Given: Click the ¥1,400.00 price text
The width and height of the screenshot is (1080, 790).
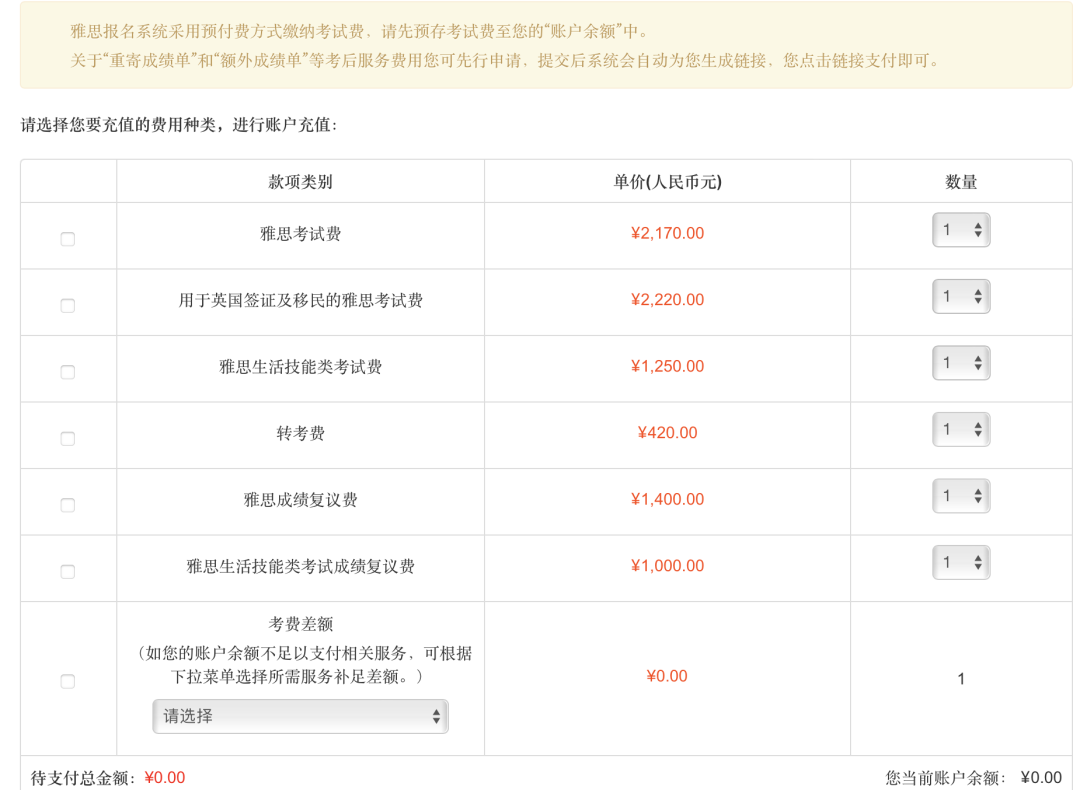Looking at the screenshot, I should [x=667, y=499].
